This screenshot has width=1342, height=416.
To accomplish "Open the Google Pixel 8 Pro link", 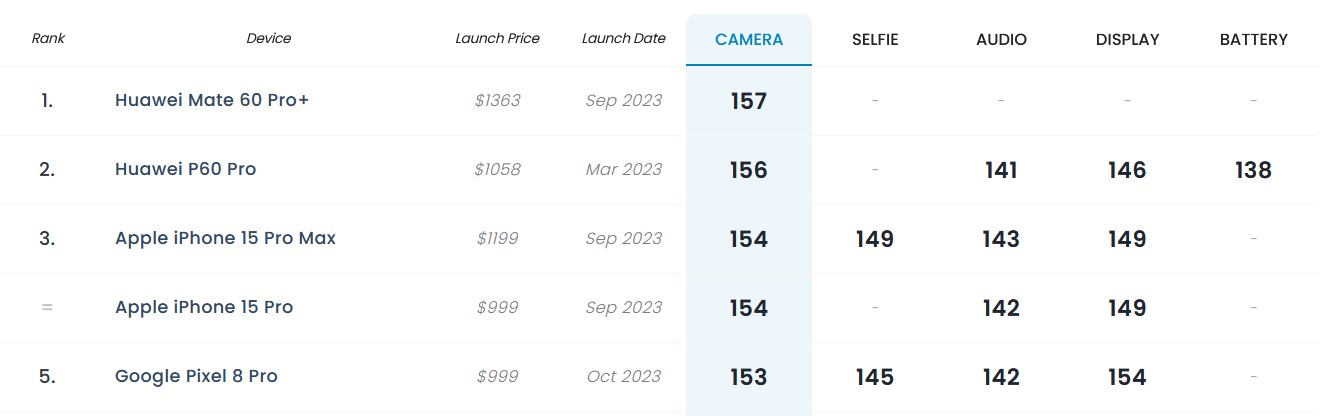I will pyautogui.click(x=196, y=376).
